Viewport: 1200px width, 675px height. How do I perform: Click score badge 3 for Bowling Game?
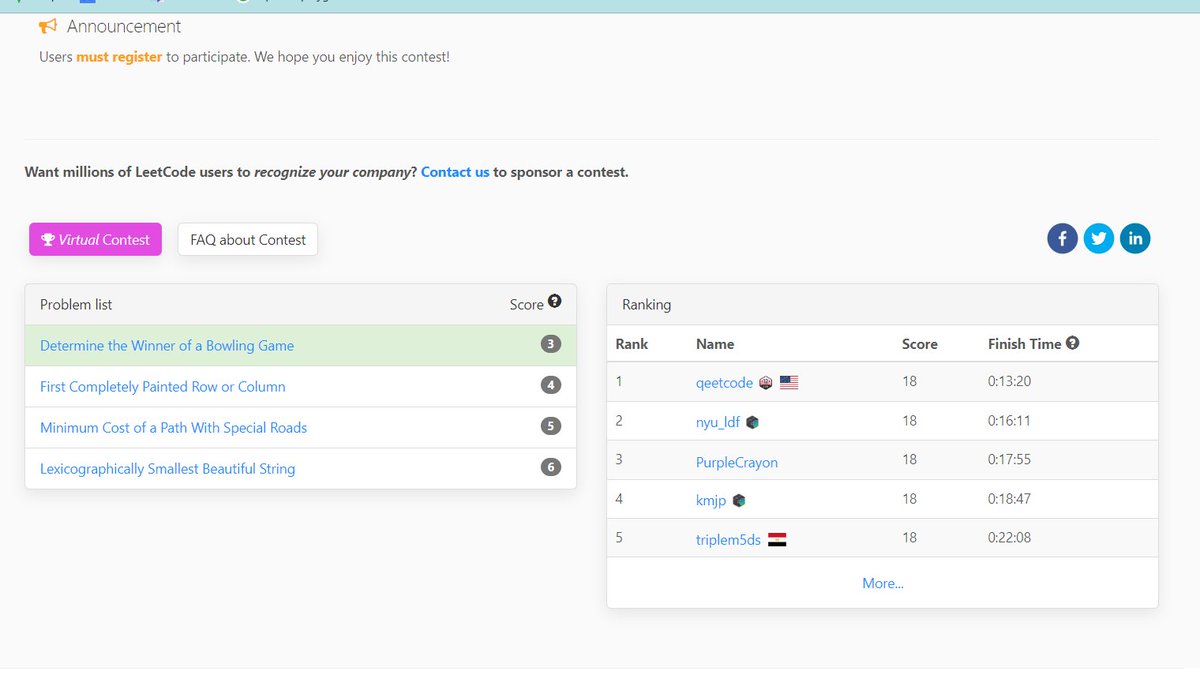tap(550, 344)
